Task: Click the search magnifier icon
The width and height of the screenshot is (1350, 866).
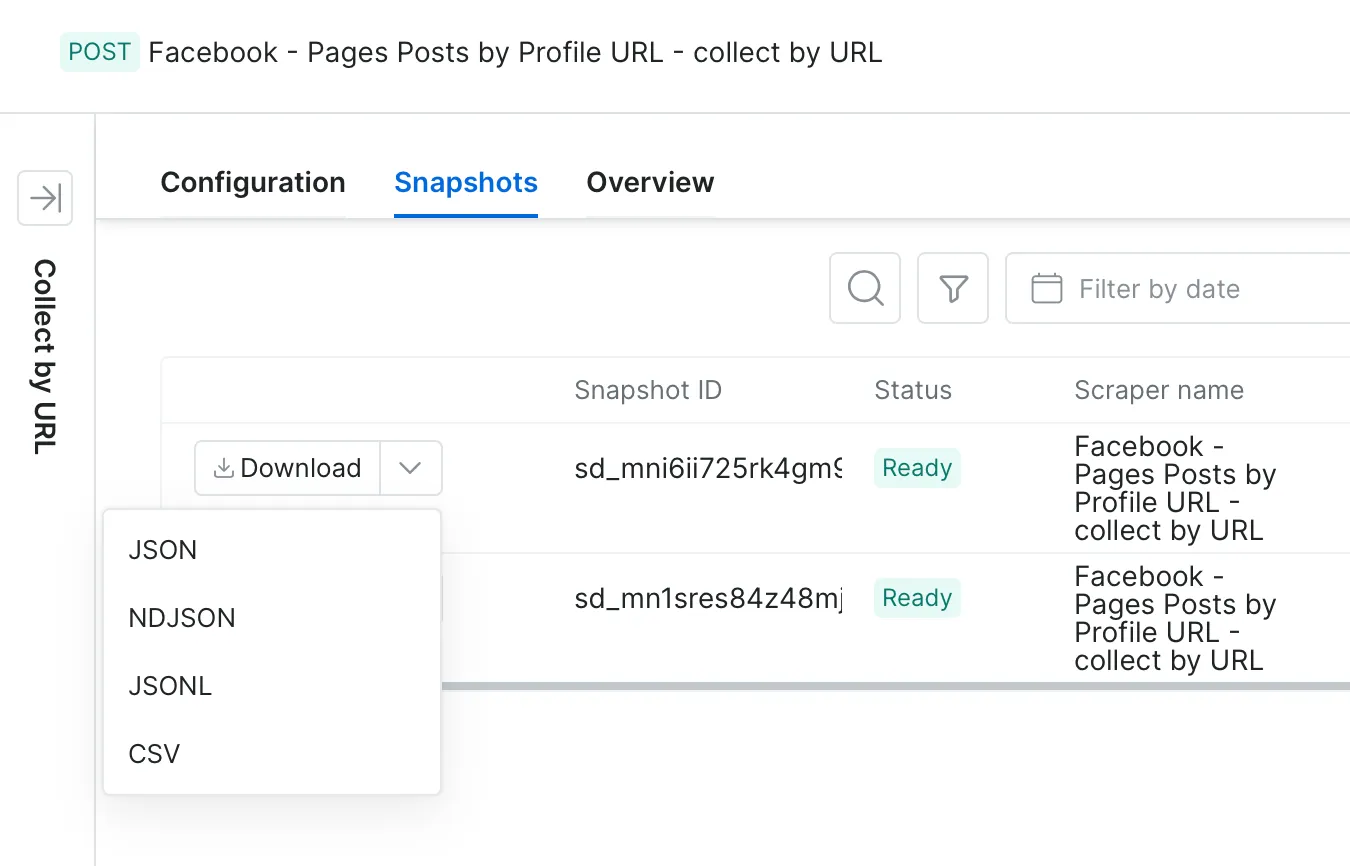Action: (864, 288)
